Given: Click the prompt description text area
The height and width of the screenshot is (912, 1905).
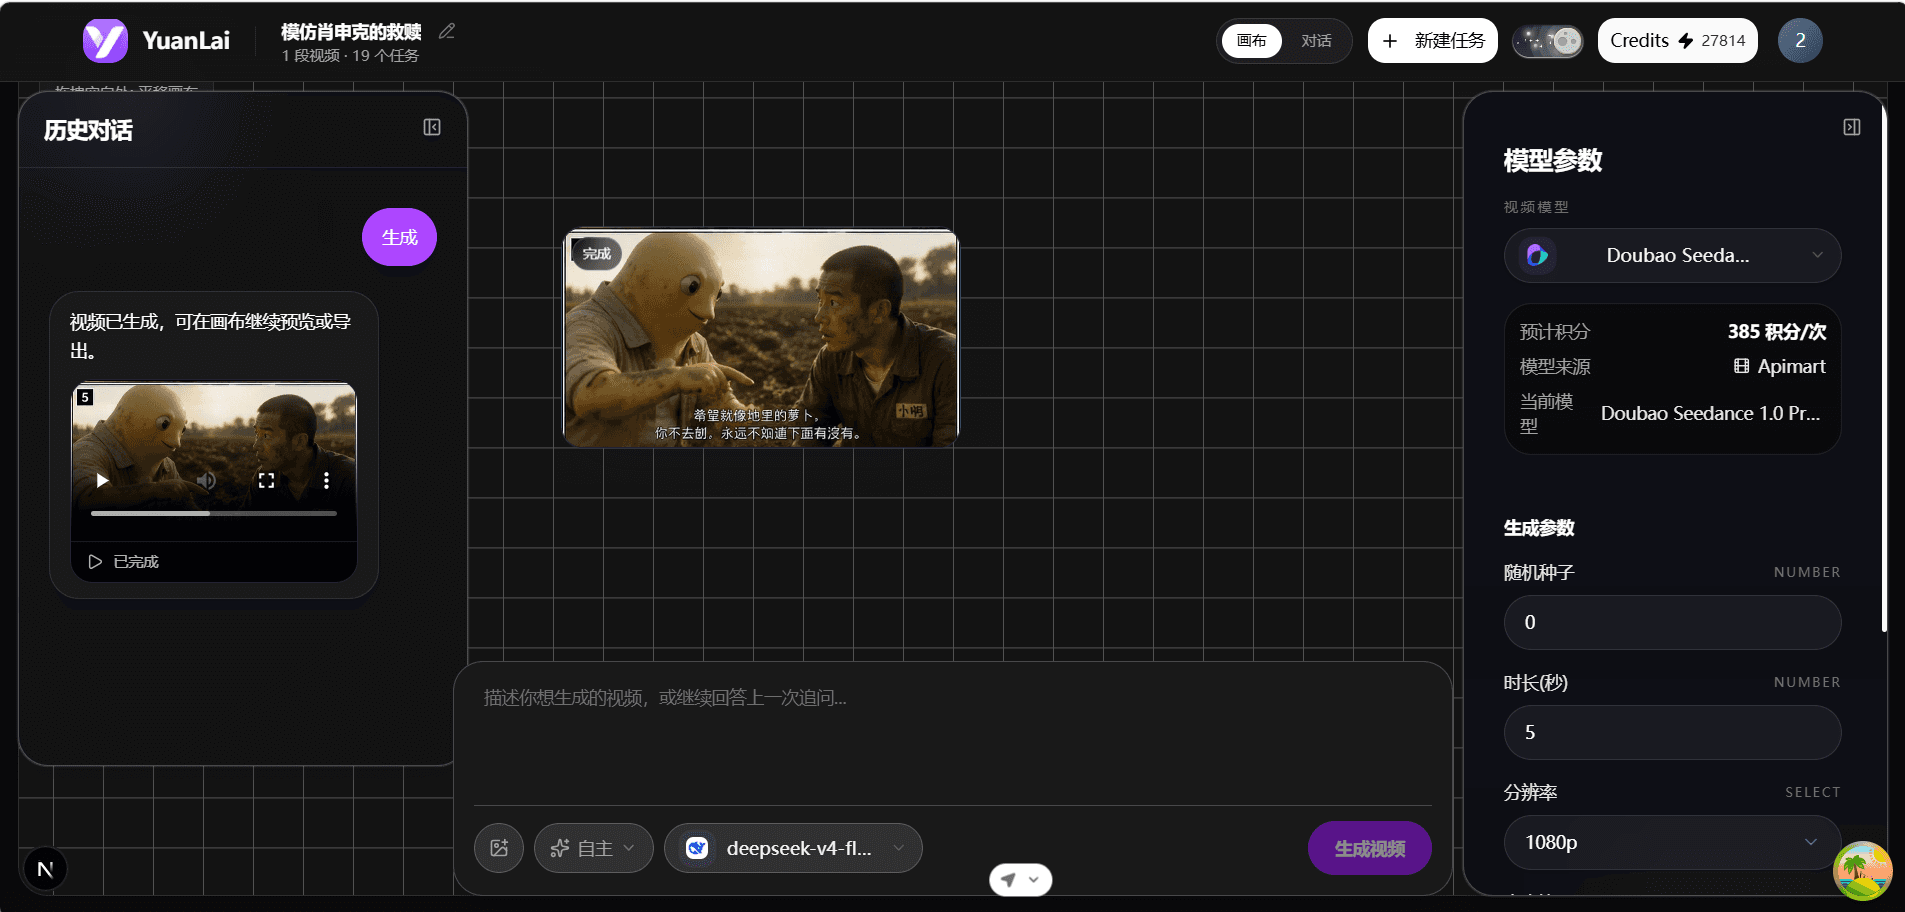Looking at the screenshot, I should pyautogui.click(x=952, y=736).
